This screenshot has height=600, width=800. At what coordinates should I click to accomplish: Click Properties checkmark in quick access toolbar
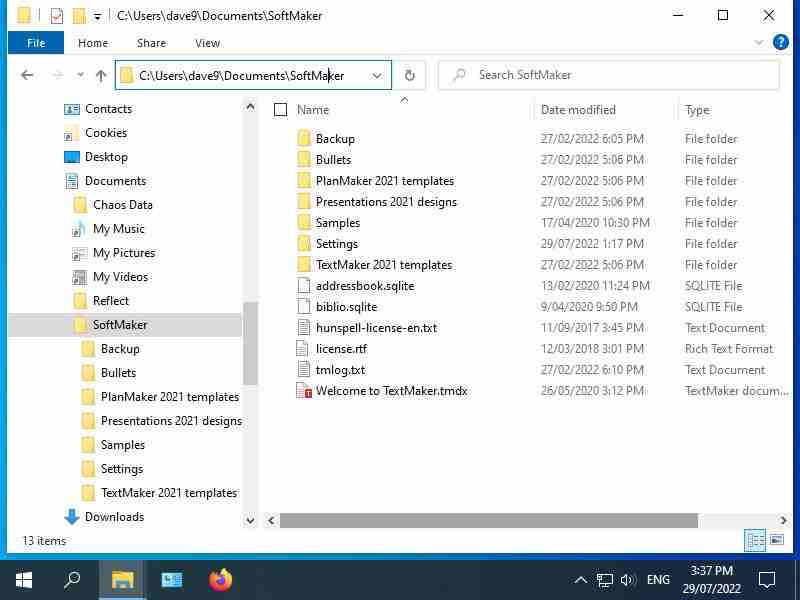point(56,16)
